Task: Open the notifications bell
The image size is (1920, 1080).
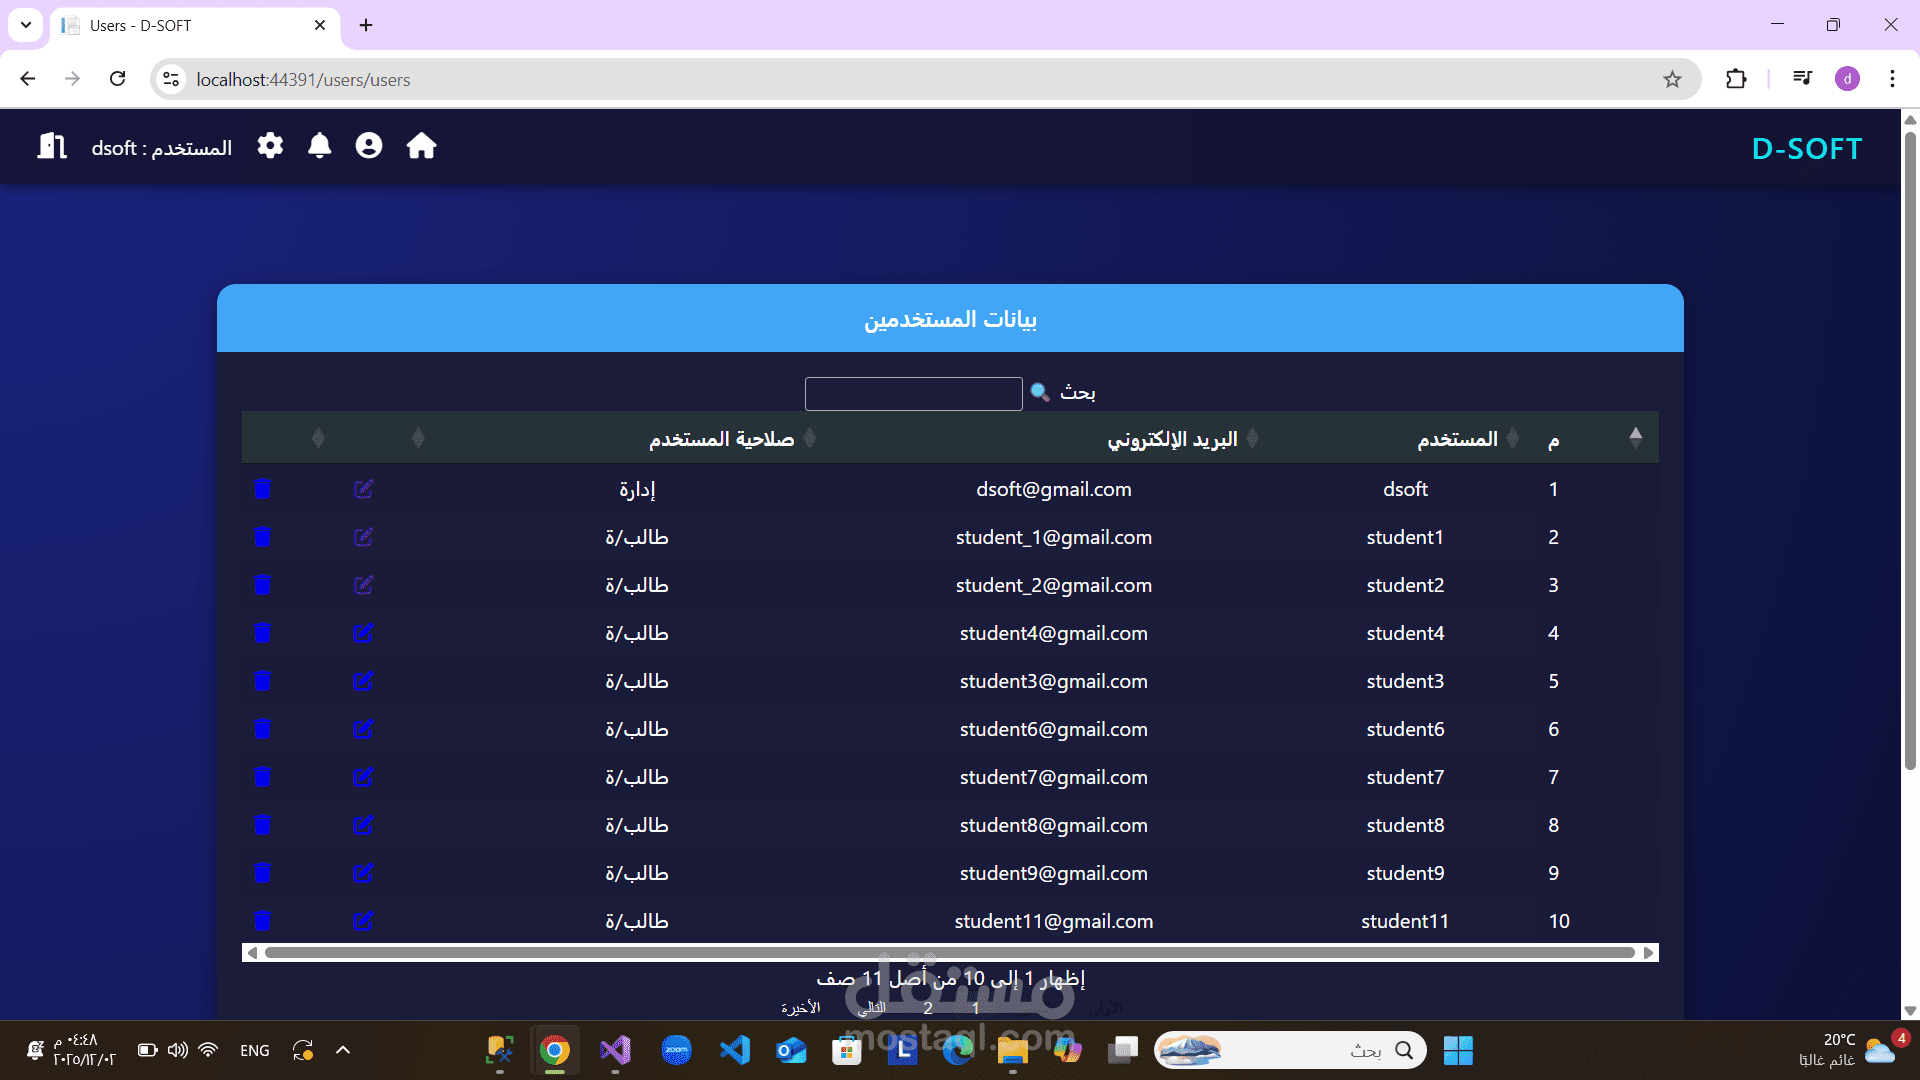Action: tap(319, 146)
